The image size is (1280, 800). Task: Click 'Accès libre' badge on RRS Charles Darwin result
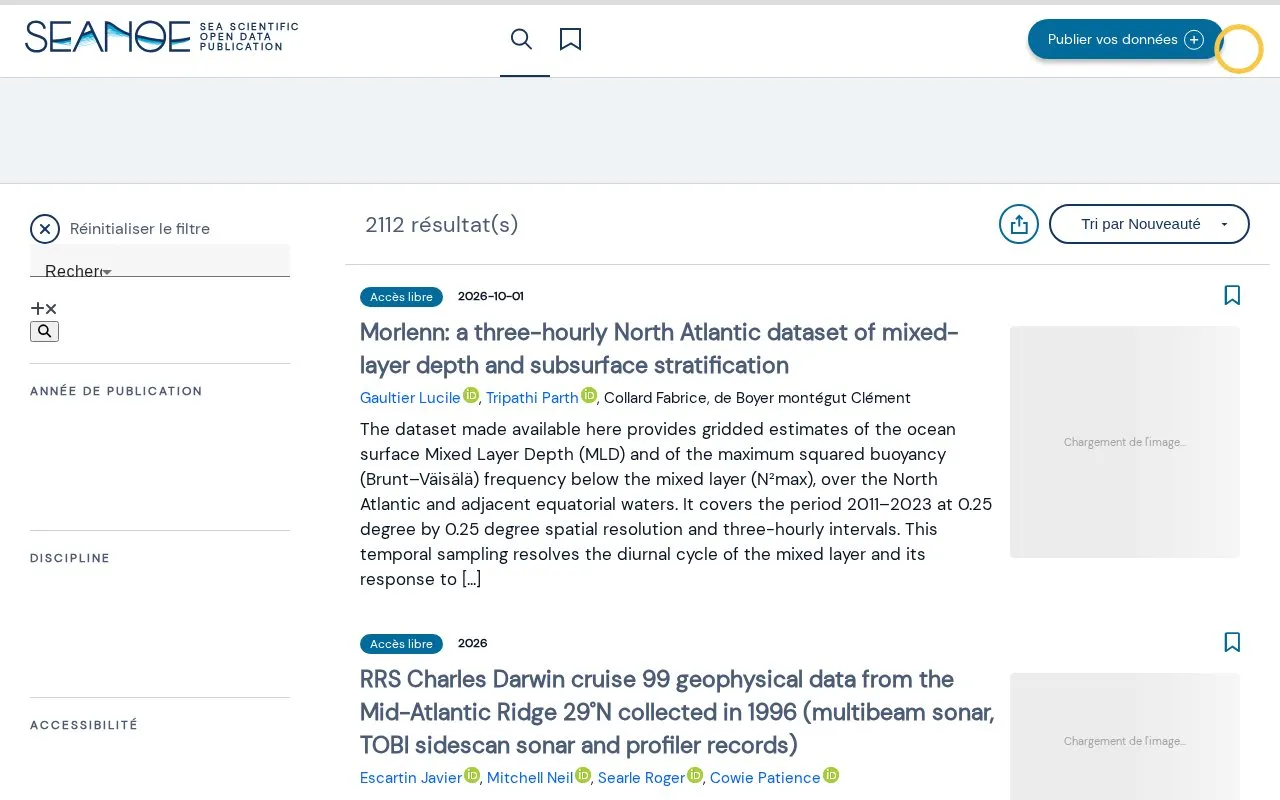point(401,644)
